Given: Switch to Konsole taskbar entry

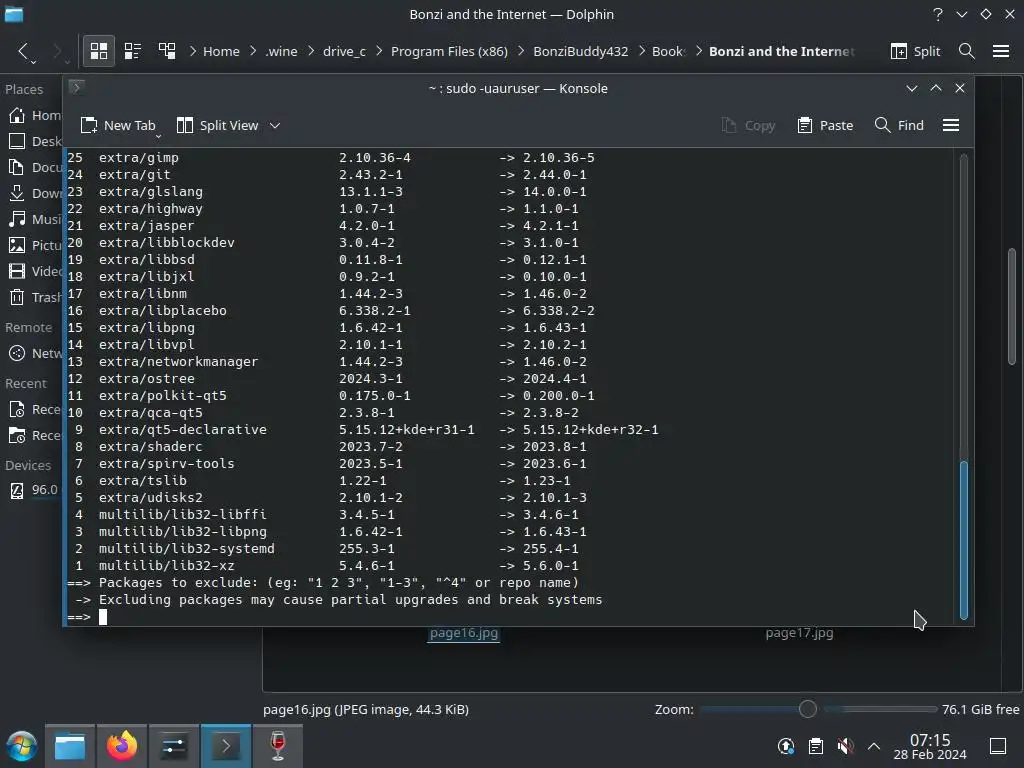Looking at the screenshot, I should coord(226,746).
